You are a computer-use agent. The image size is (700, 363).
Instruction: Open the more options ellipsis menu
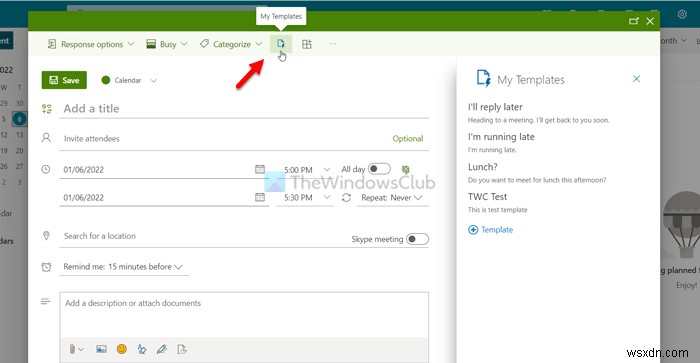click(x=333, y=44)
